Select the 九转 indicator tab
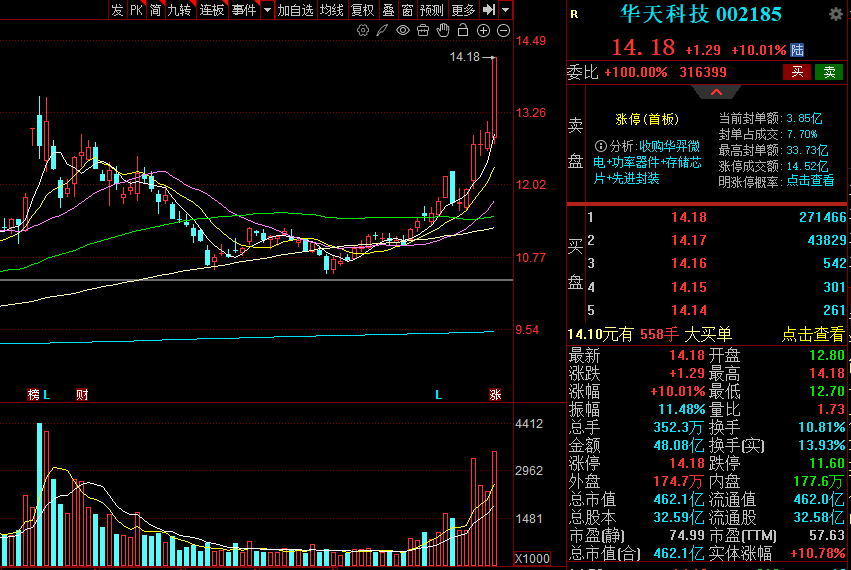The height and width of the screenshot is (570, 851). click(179, 10)
